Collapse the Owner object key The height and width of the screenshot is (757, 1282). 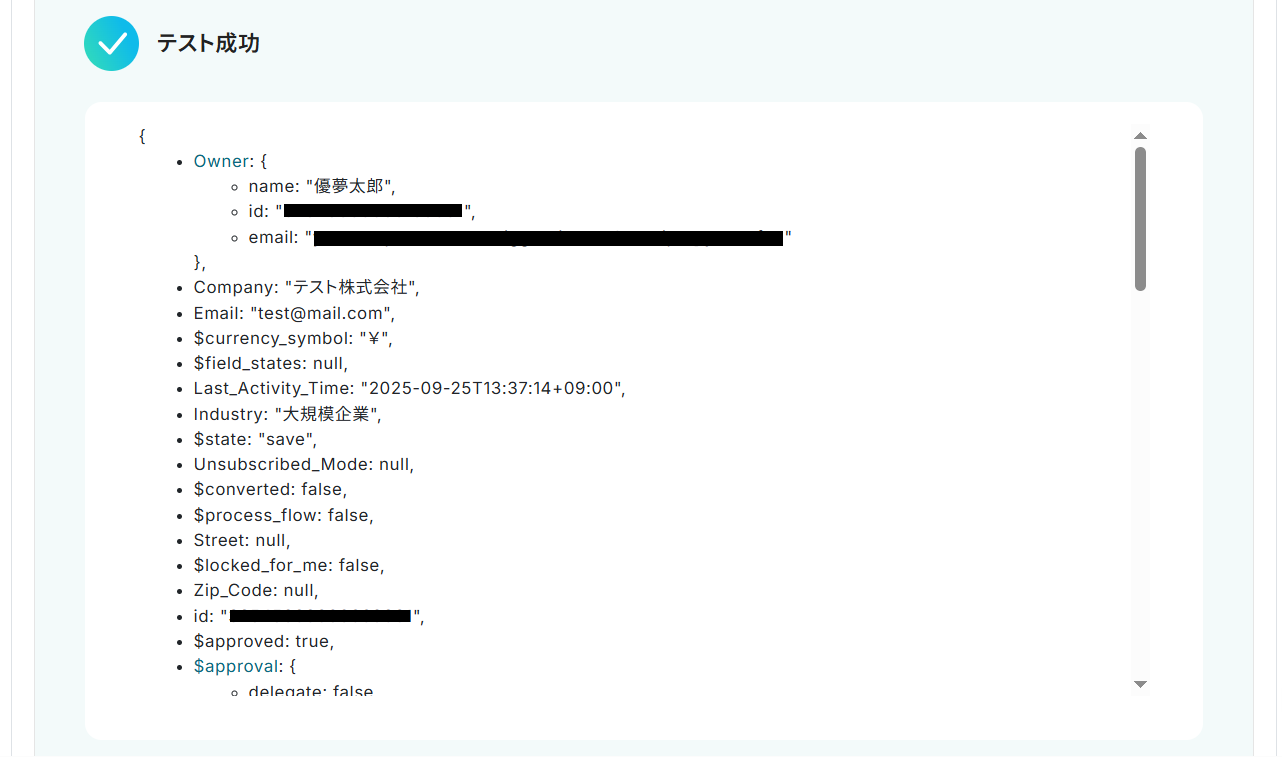220,161
